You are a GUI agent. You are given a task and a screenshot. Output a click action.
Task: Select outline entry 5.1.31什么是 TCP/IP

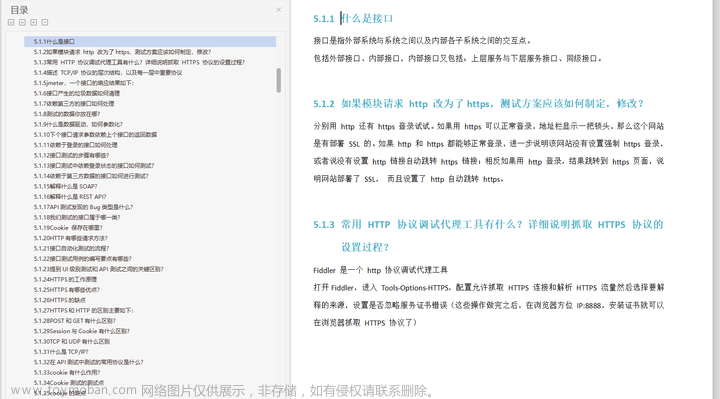point(61,351)
